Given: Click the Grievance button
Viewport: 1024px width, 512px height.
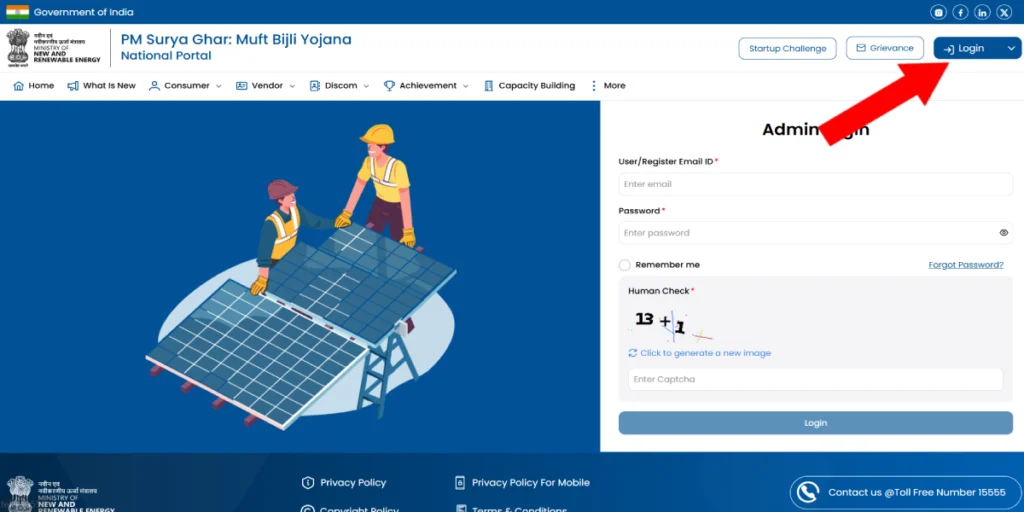Looking at the screenshot, I should point(885,48).
